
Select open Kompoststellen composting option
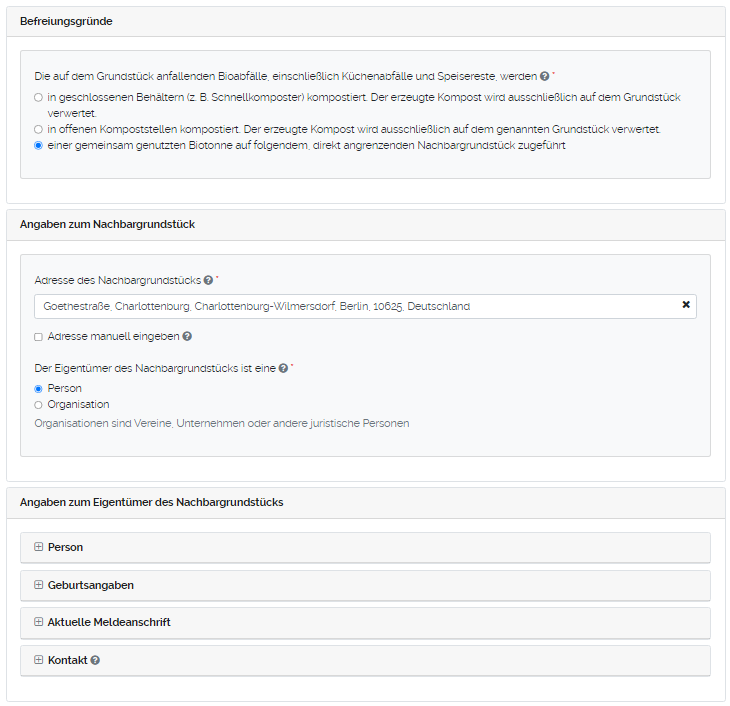coord(38,130)
